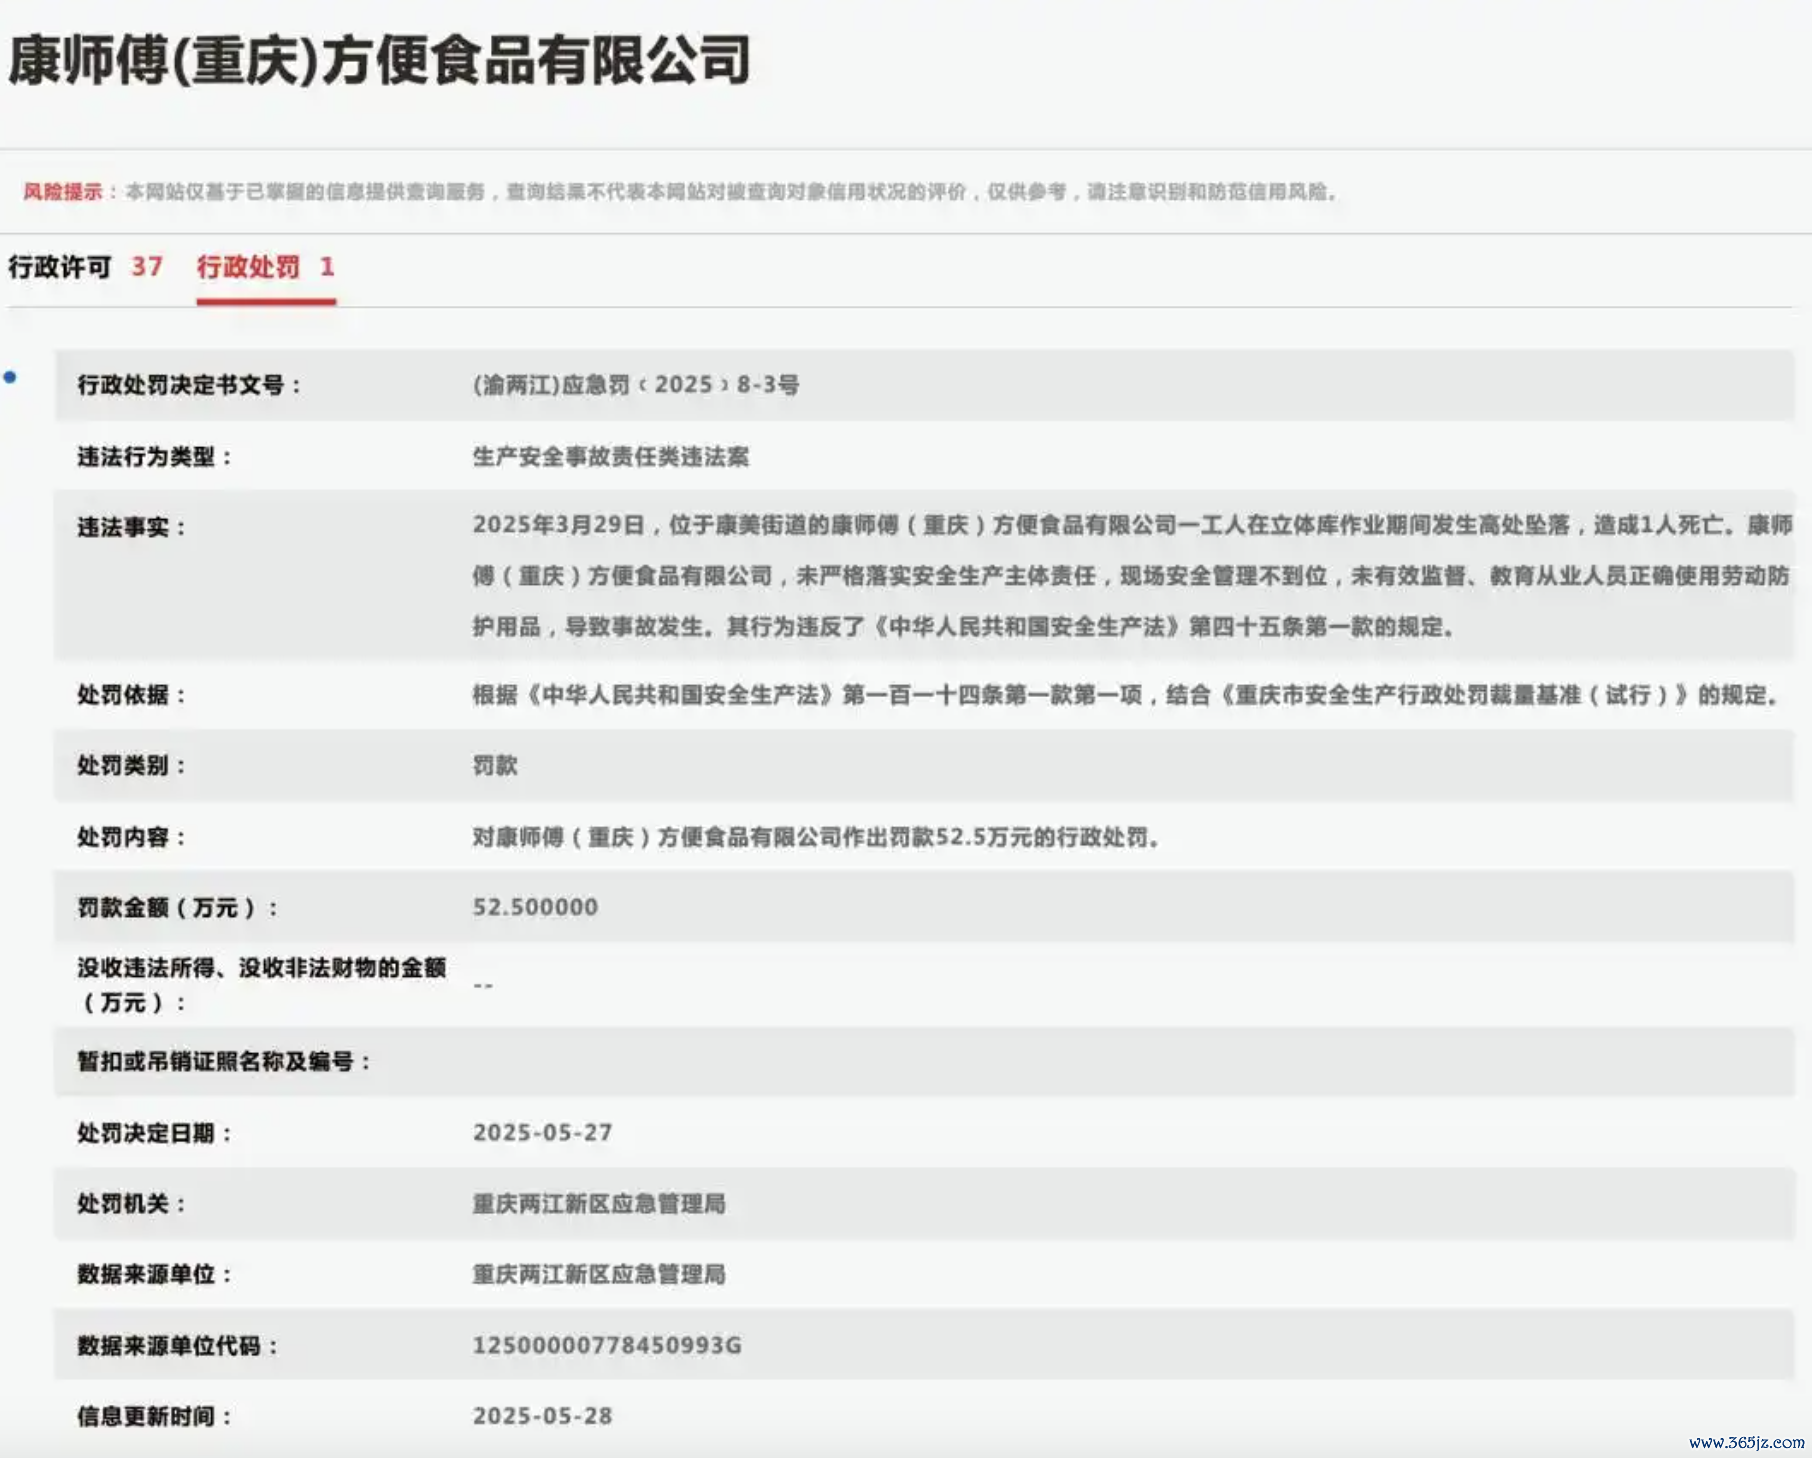This screenshot has width=1812, height=1458.
Task: Click the update time 2025-05-28
Action: coord(542,1416)
